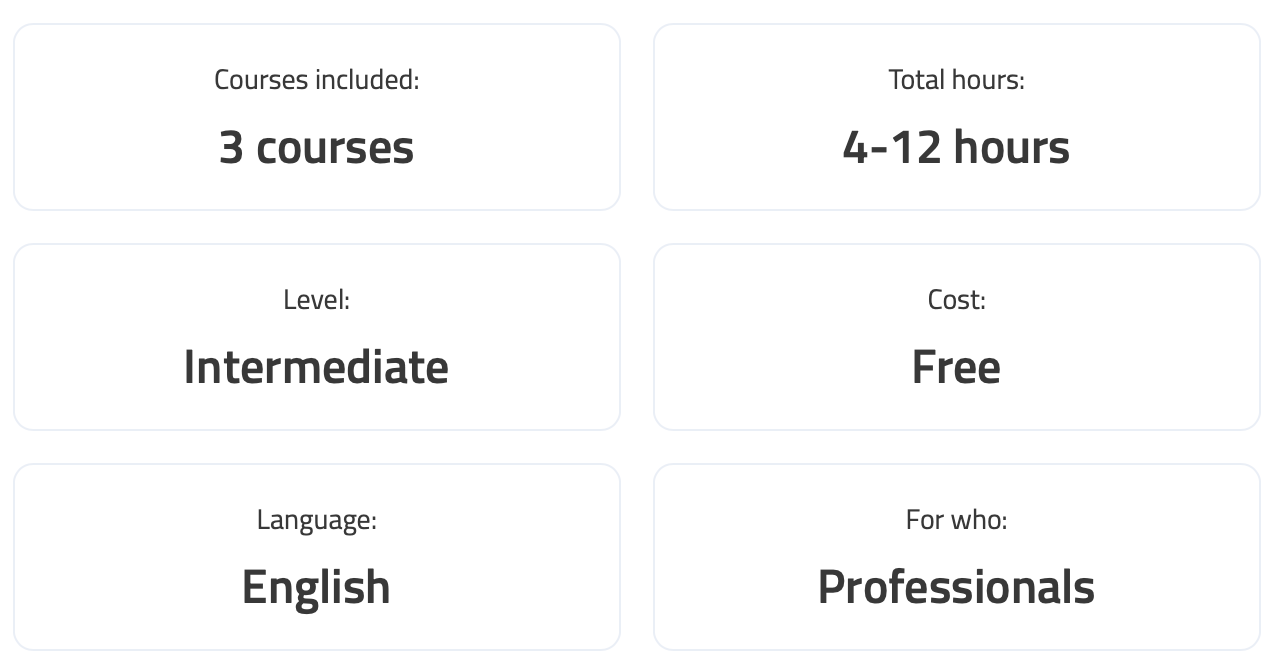Viewport: 1286px width, 670px height.
Task: Open the Cost info card
Action: coord(957,337)
